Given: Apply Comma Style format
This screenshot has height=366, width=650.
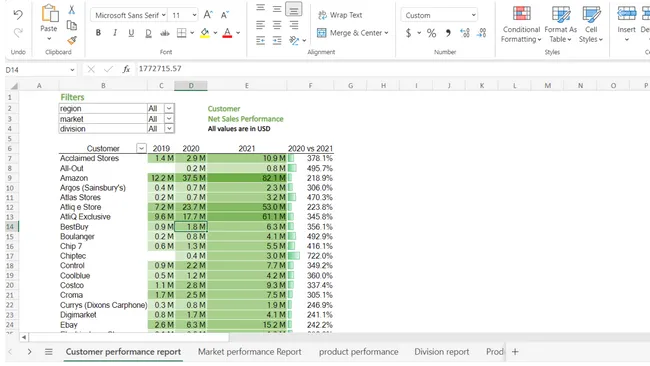Looking at the screenshot, I should tap(448, 33).
